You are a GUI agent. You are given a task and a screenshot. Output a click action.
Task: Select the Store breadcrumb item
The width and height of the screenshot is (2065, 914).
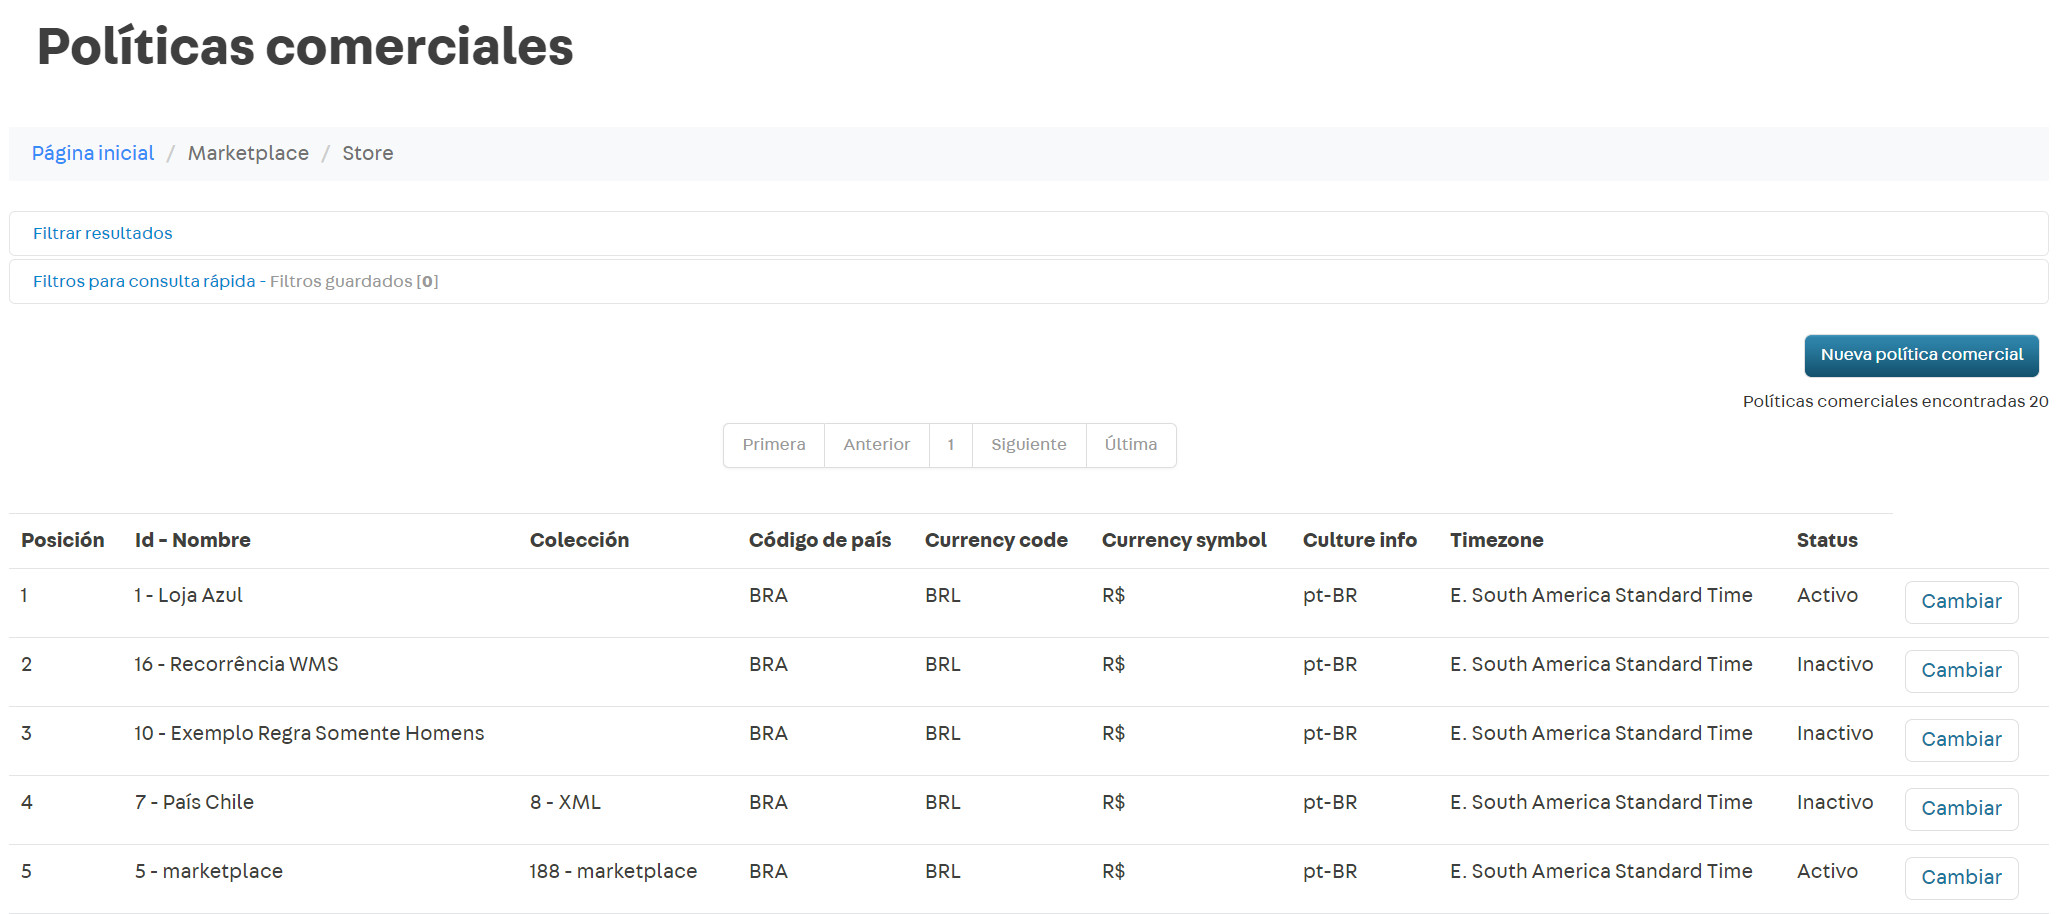[367, 153]
